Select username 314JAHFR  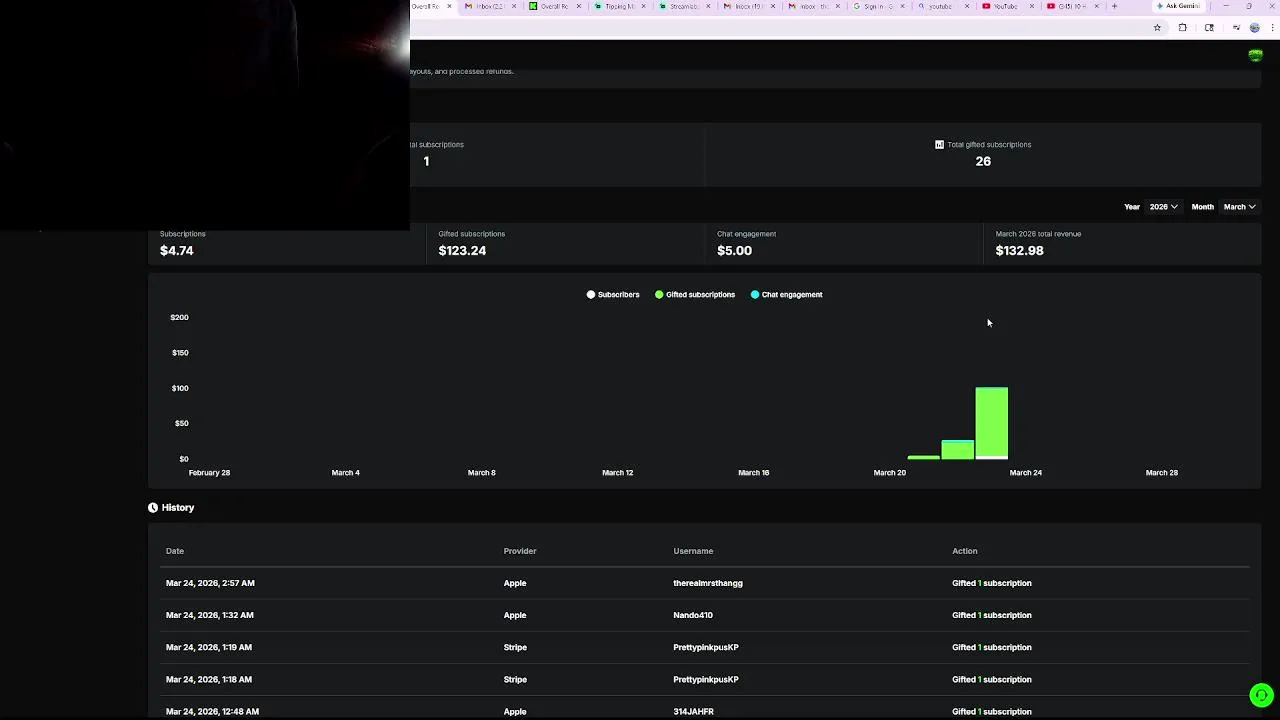pyautogui.click(x=693, y=712)
